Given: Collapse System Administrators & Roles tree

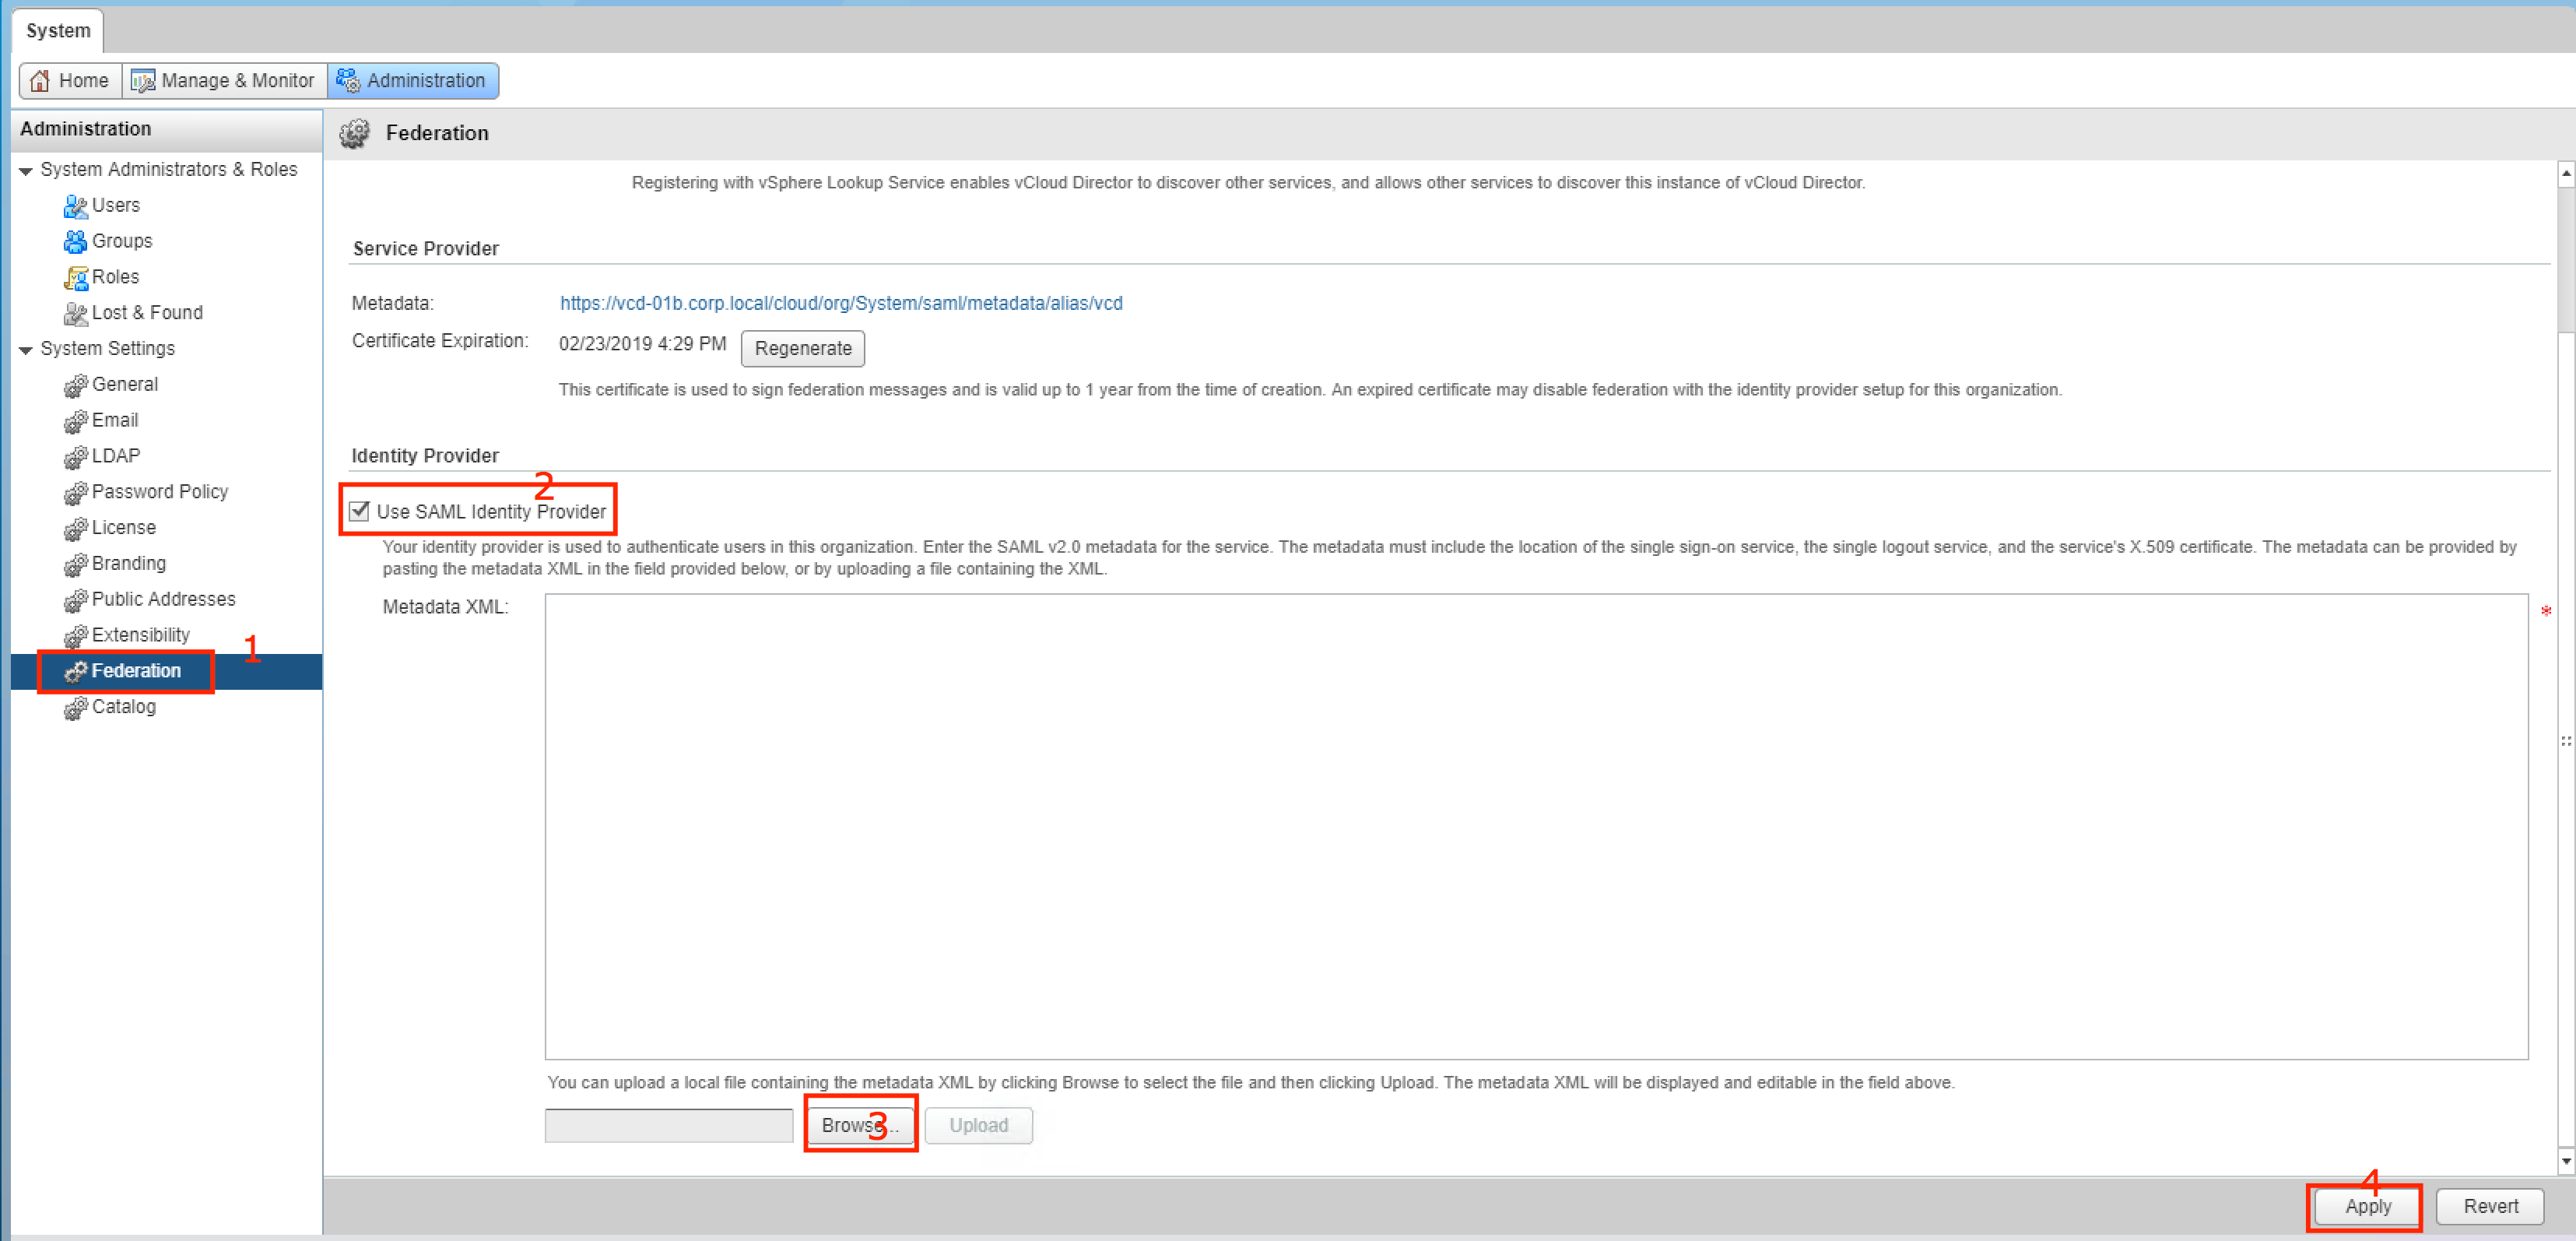Looking at the screenshot, I should tap(26, 171).
